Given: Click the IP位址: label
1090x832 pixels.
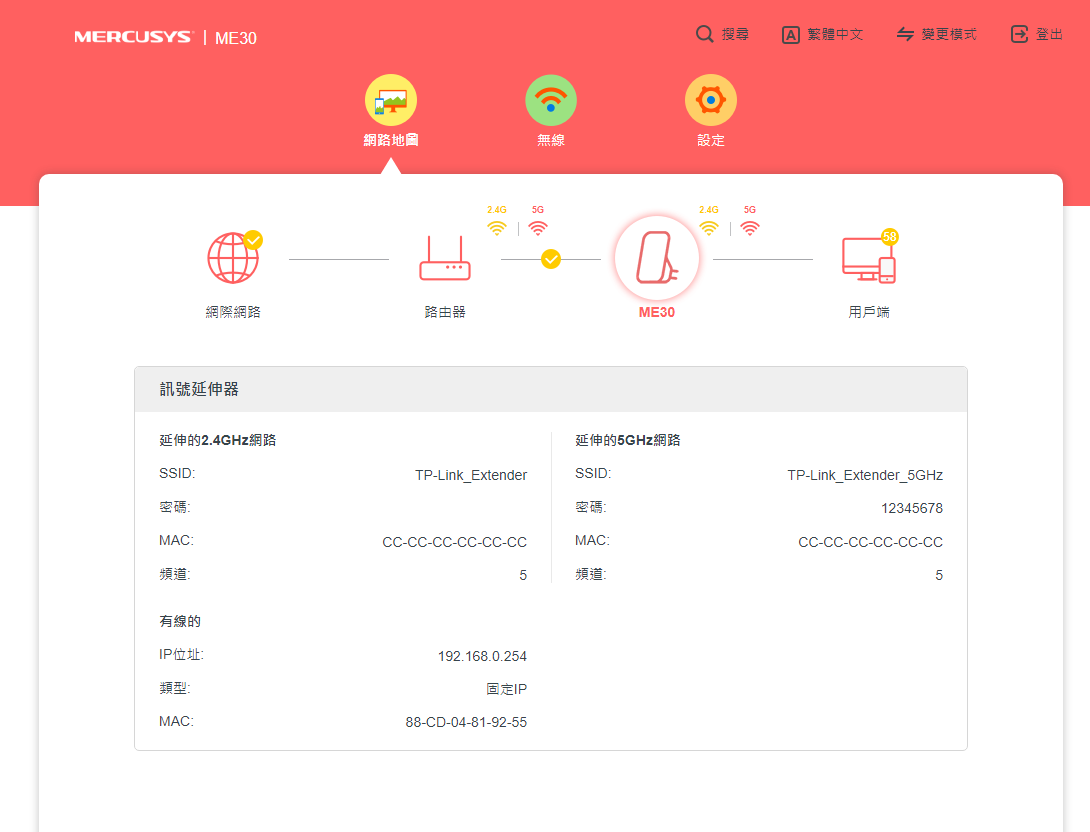Looking at the screenshot, I should 181,655.
